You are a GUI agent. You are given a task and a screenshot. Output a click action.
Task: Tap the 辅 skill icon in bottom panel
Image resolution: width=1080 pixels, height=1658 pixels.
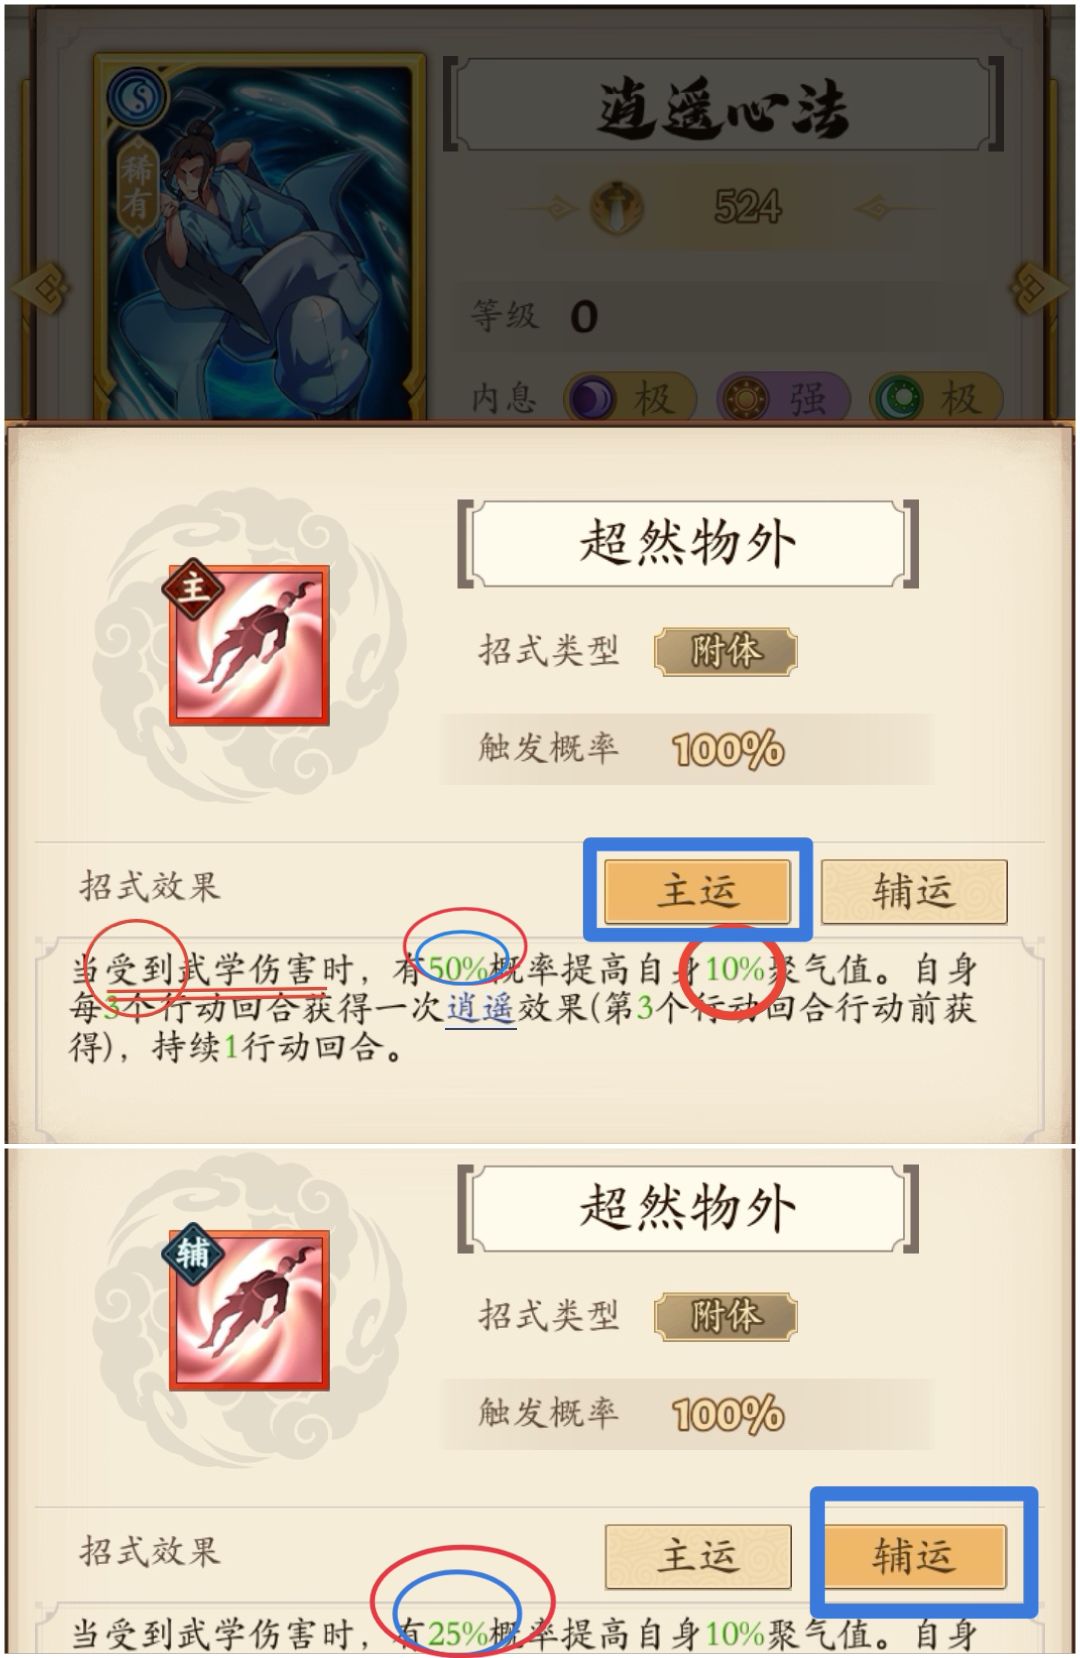pyautogui.click(x=249, y=1309)
